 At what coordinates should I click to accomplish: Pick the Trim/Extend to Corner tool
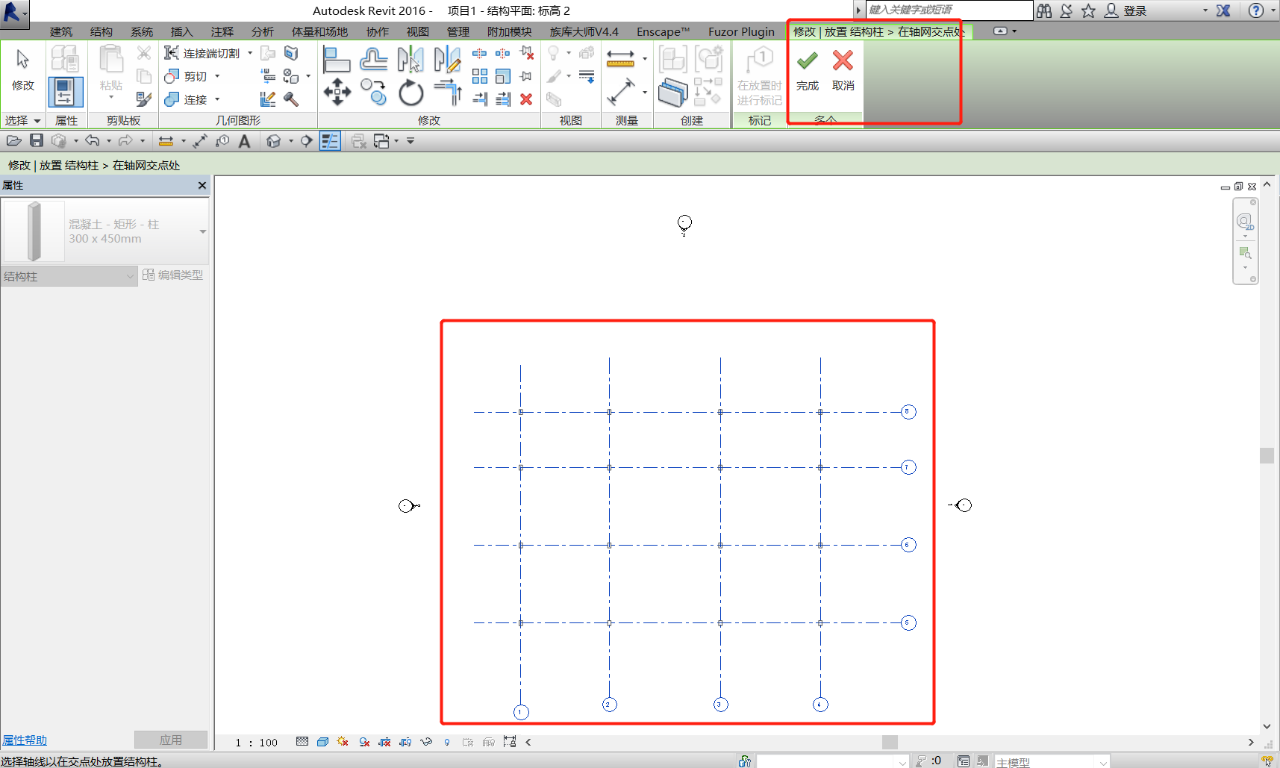447,93
